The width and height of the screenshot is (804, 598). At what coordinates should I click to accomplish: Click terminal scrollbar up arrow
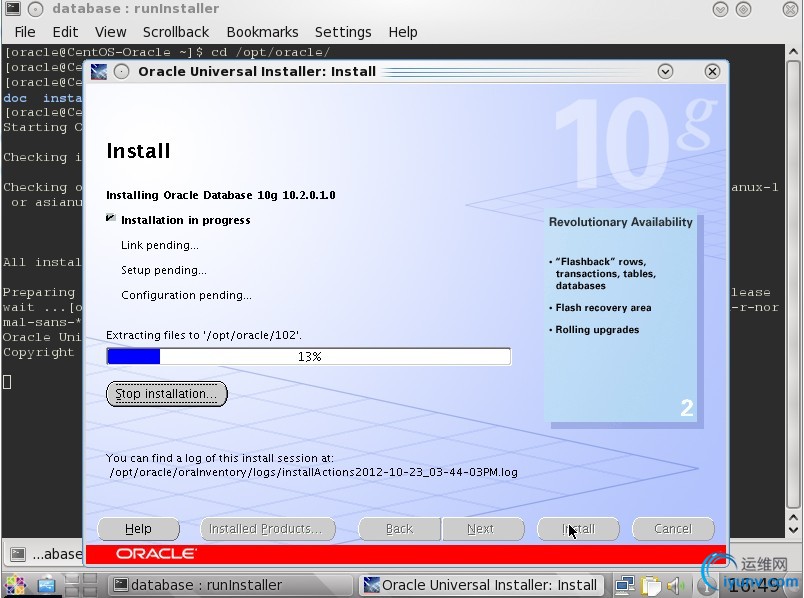click(793, 52)
